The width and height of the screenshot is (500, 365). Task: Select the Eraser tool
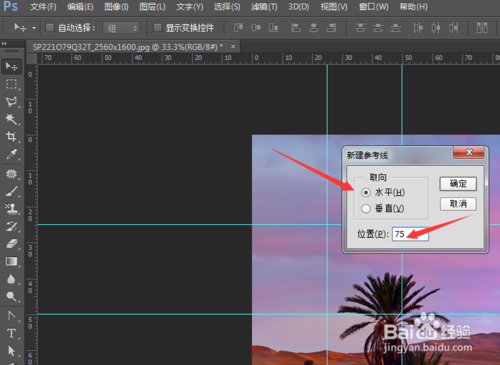coord(12,244)
